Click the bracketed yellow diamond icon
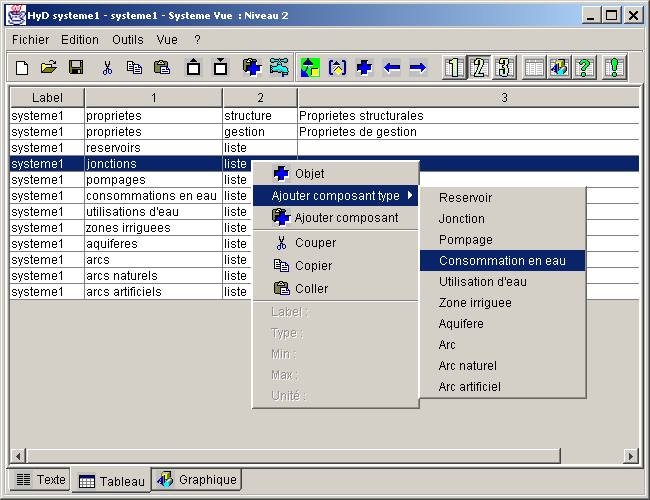650x500 pixels. coord(337,68)
